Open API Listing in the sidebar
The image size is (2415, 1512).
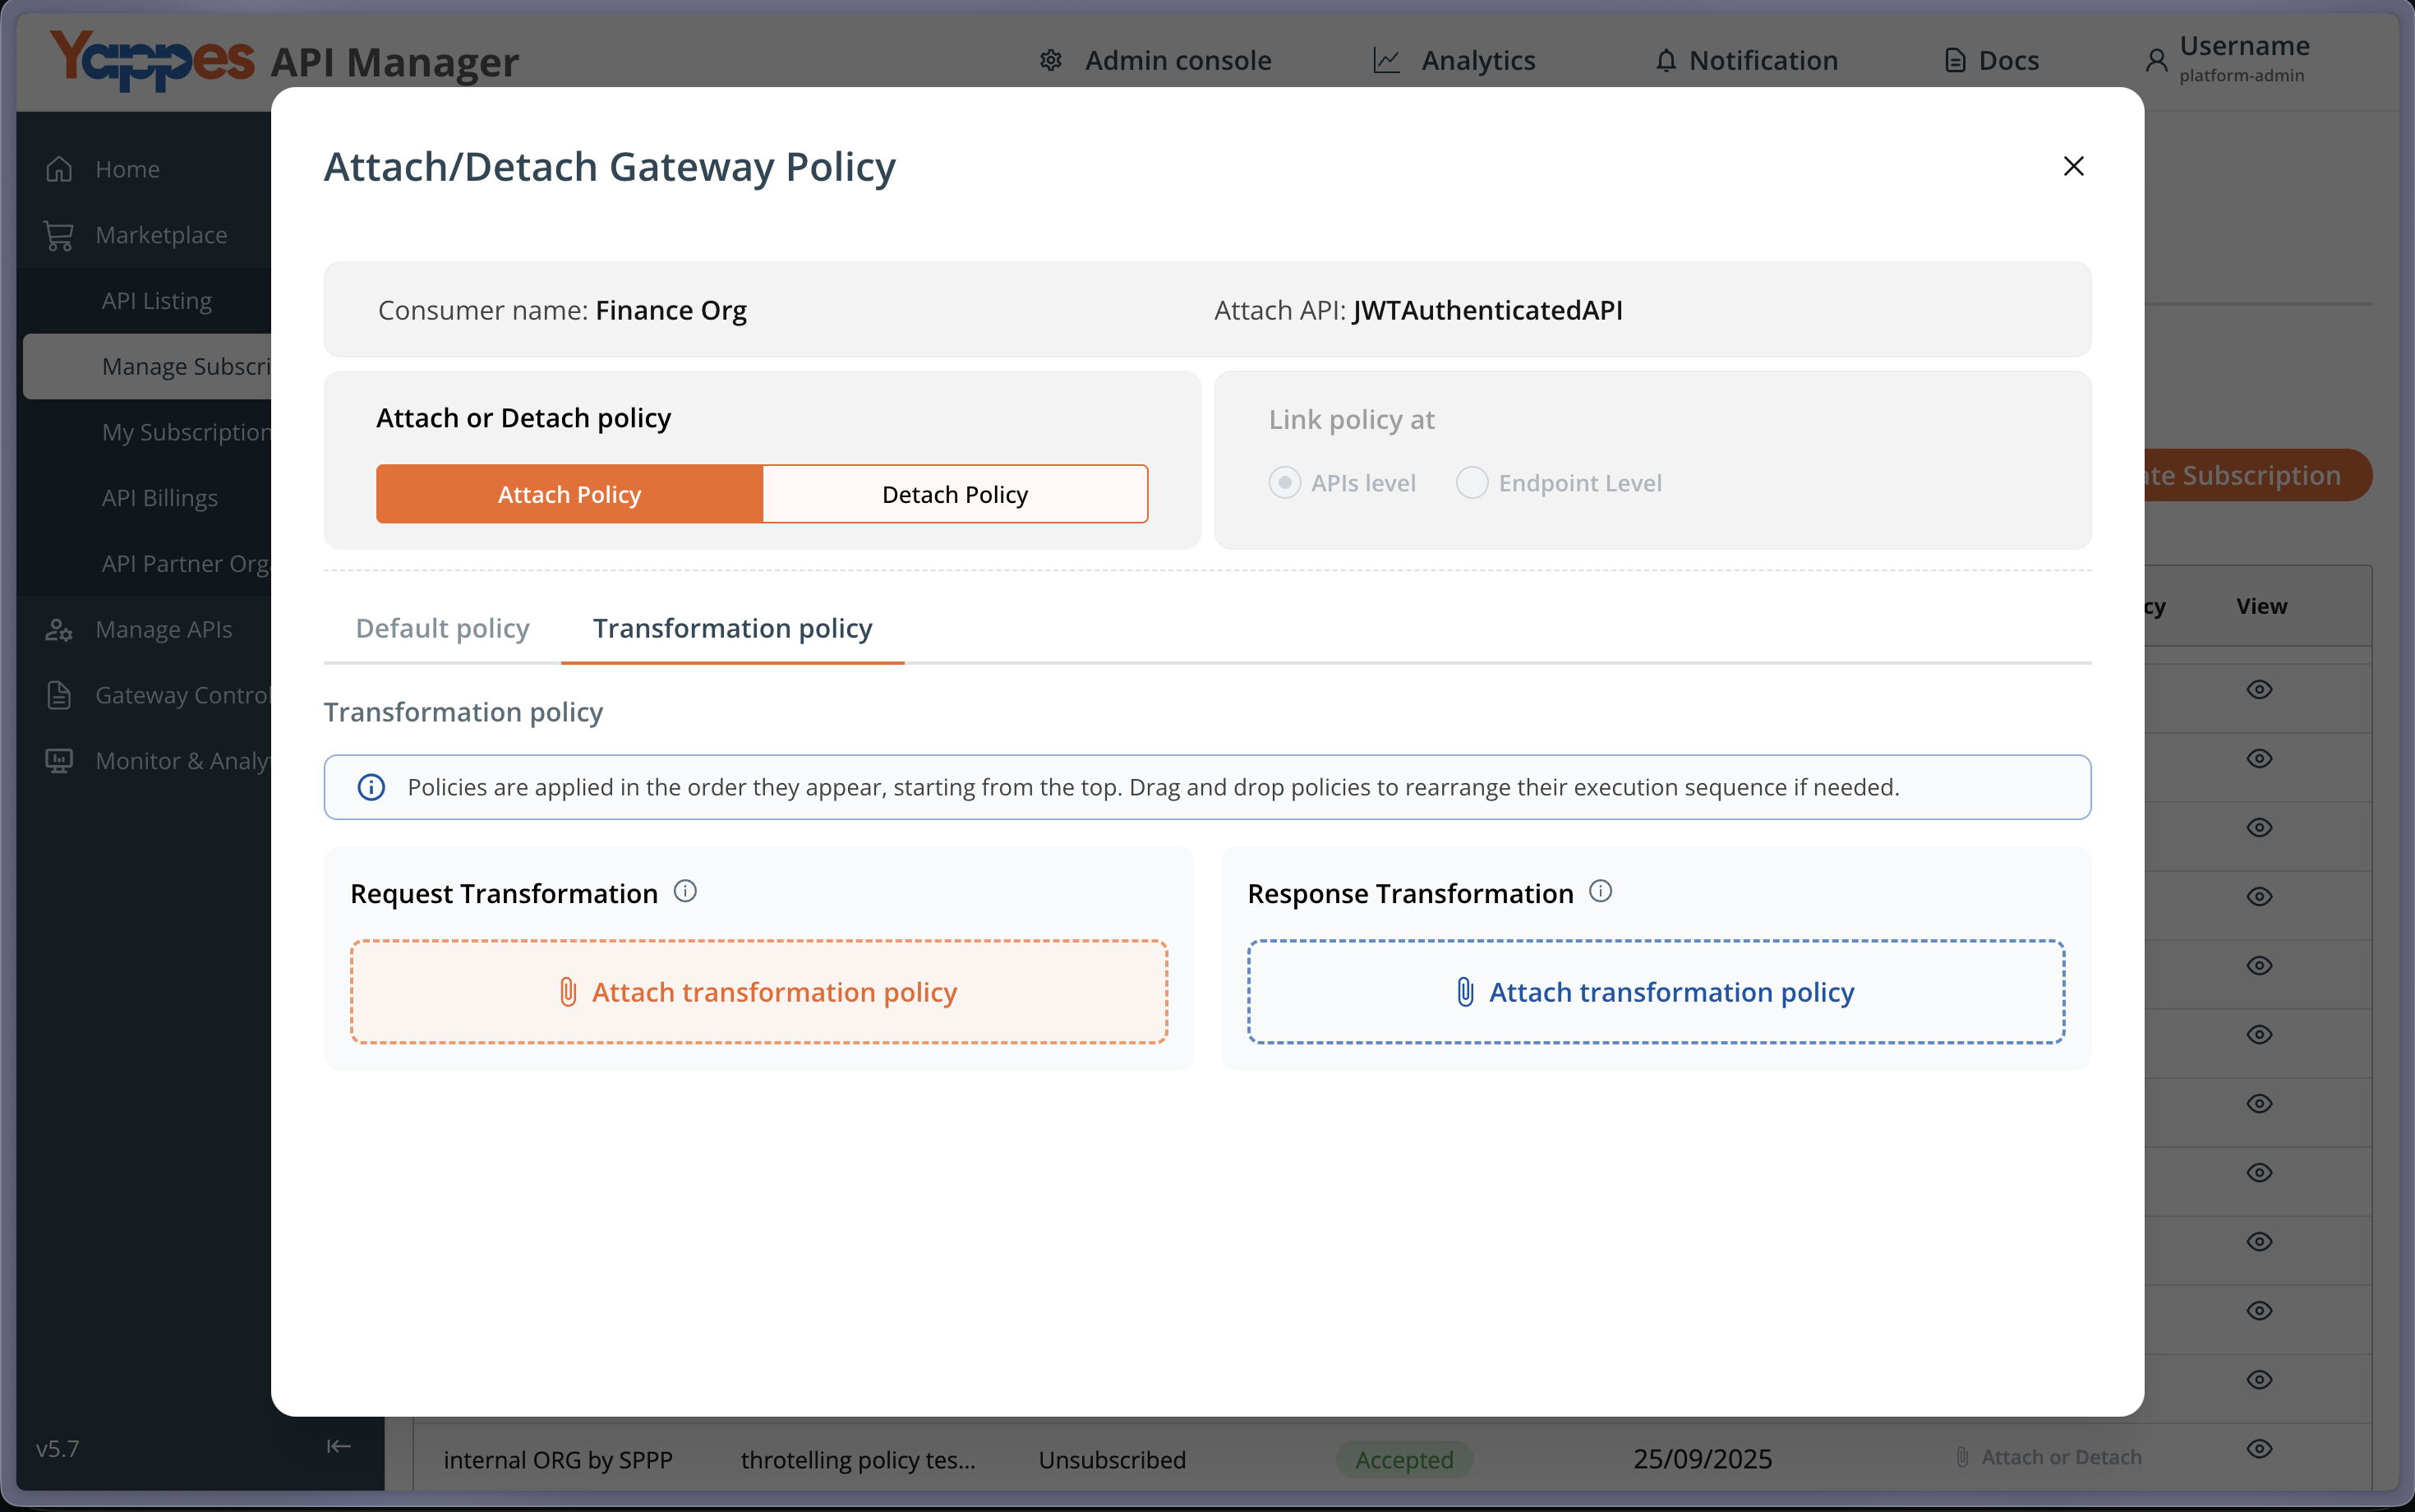coord(156,301)
